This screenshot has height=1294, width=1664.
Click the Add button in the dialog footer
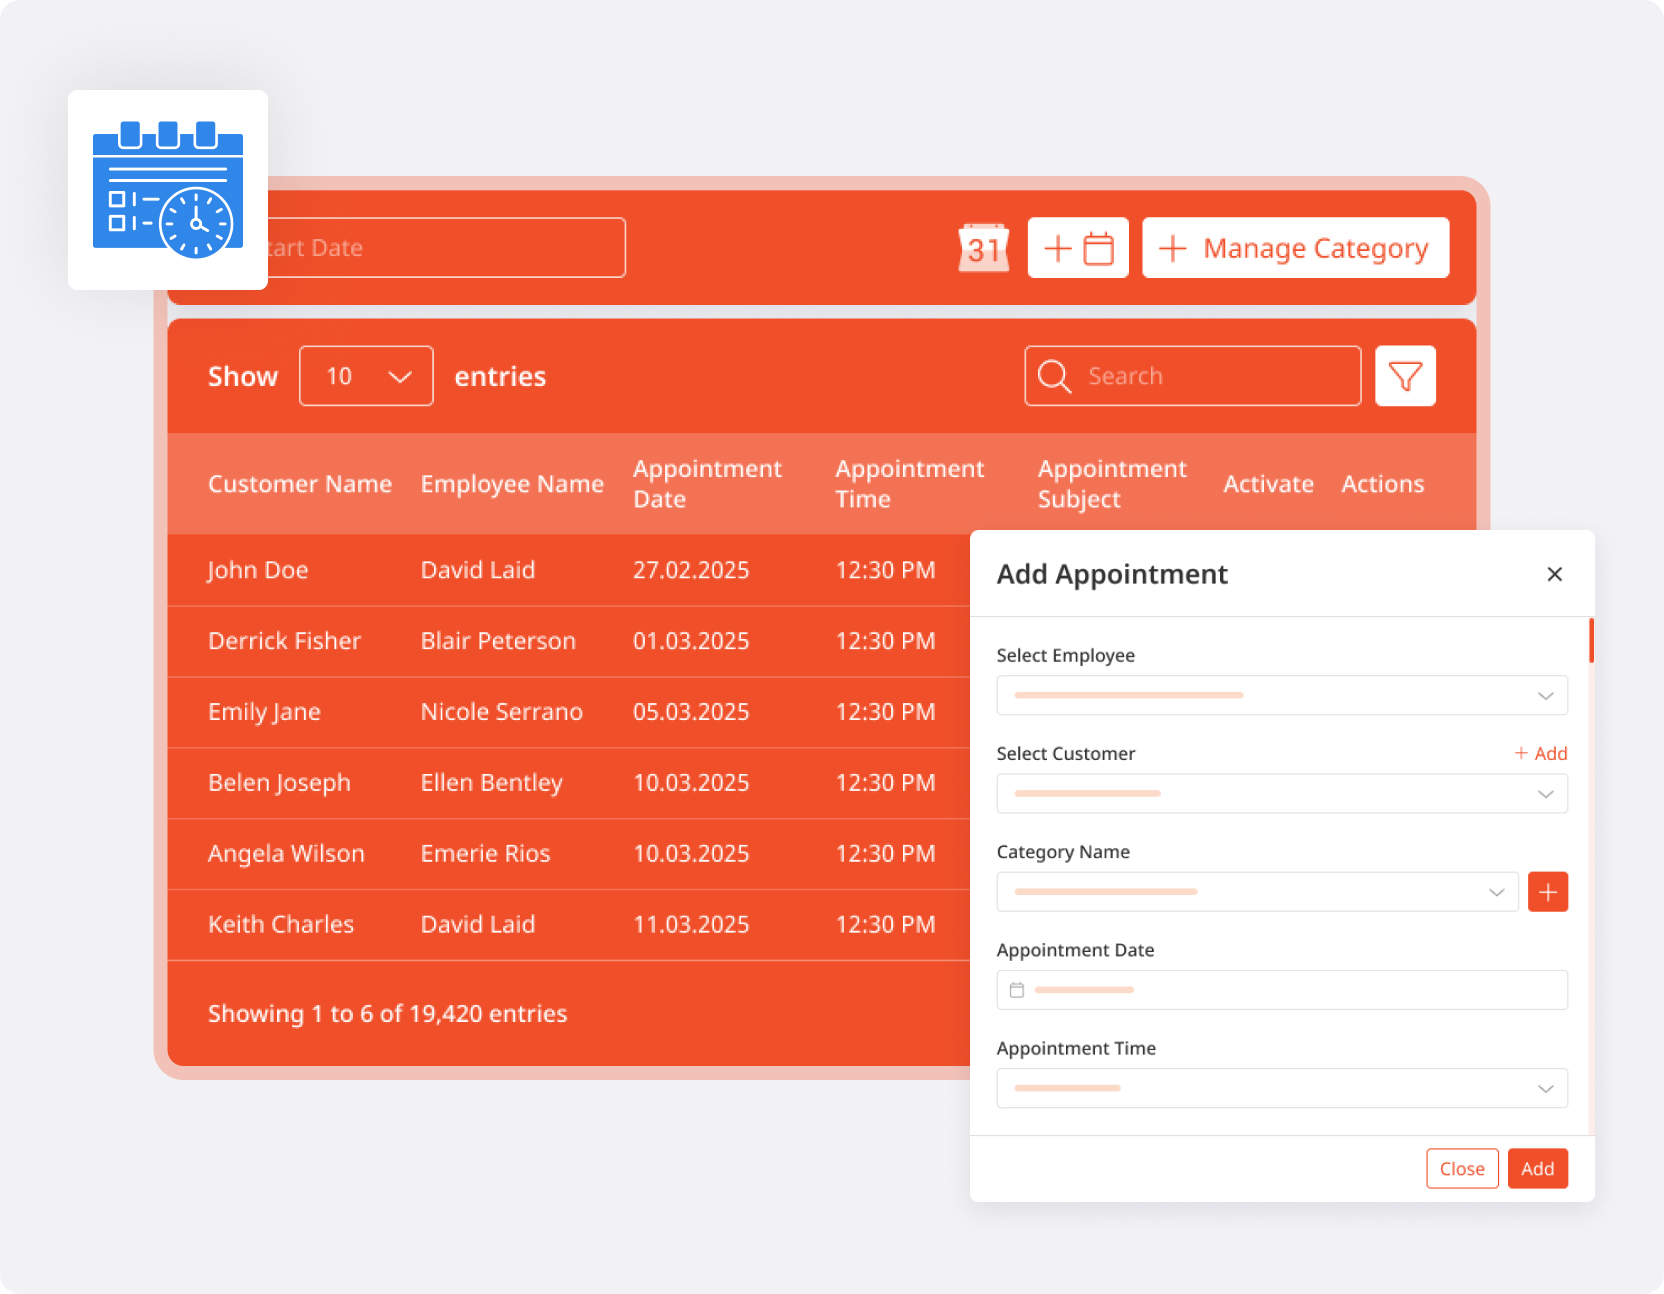coord(1537,1168)
